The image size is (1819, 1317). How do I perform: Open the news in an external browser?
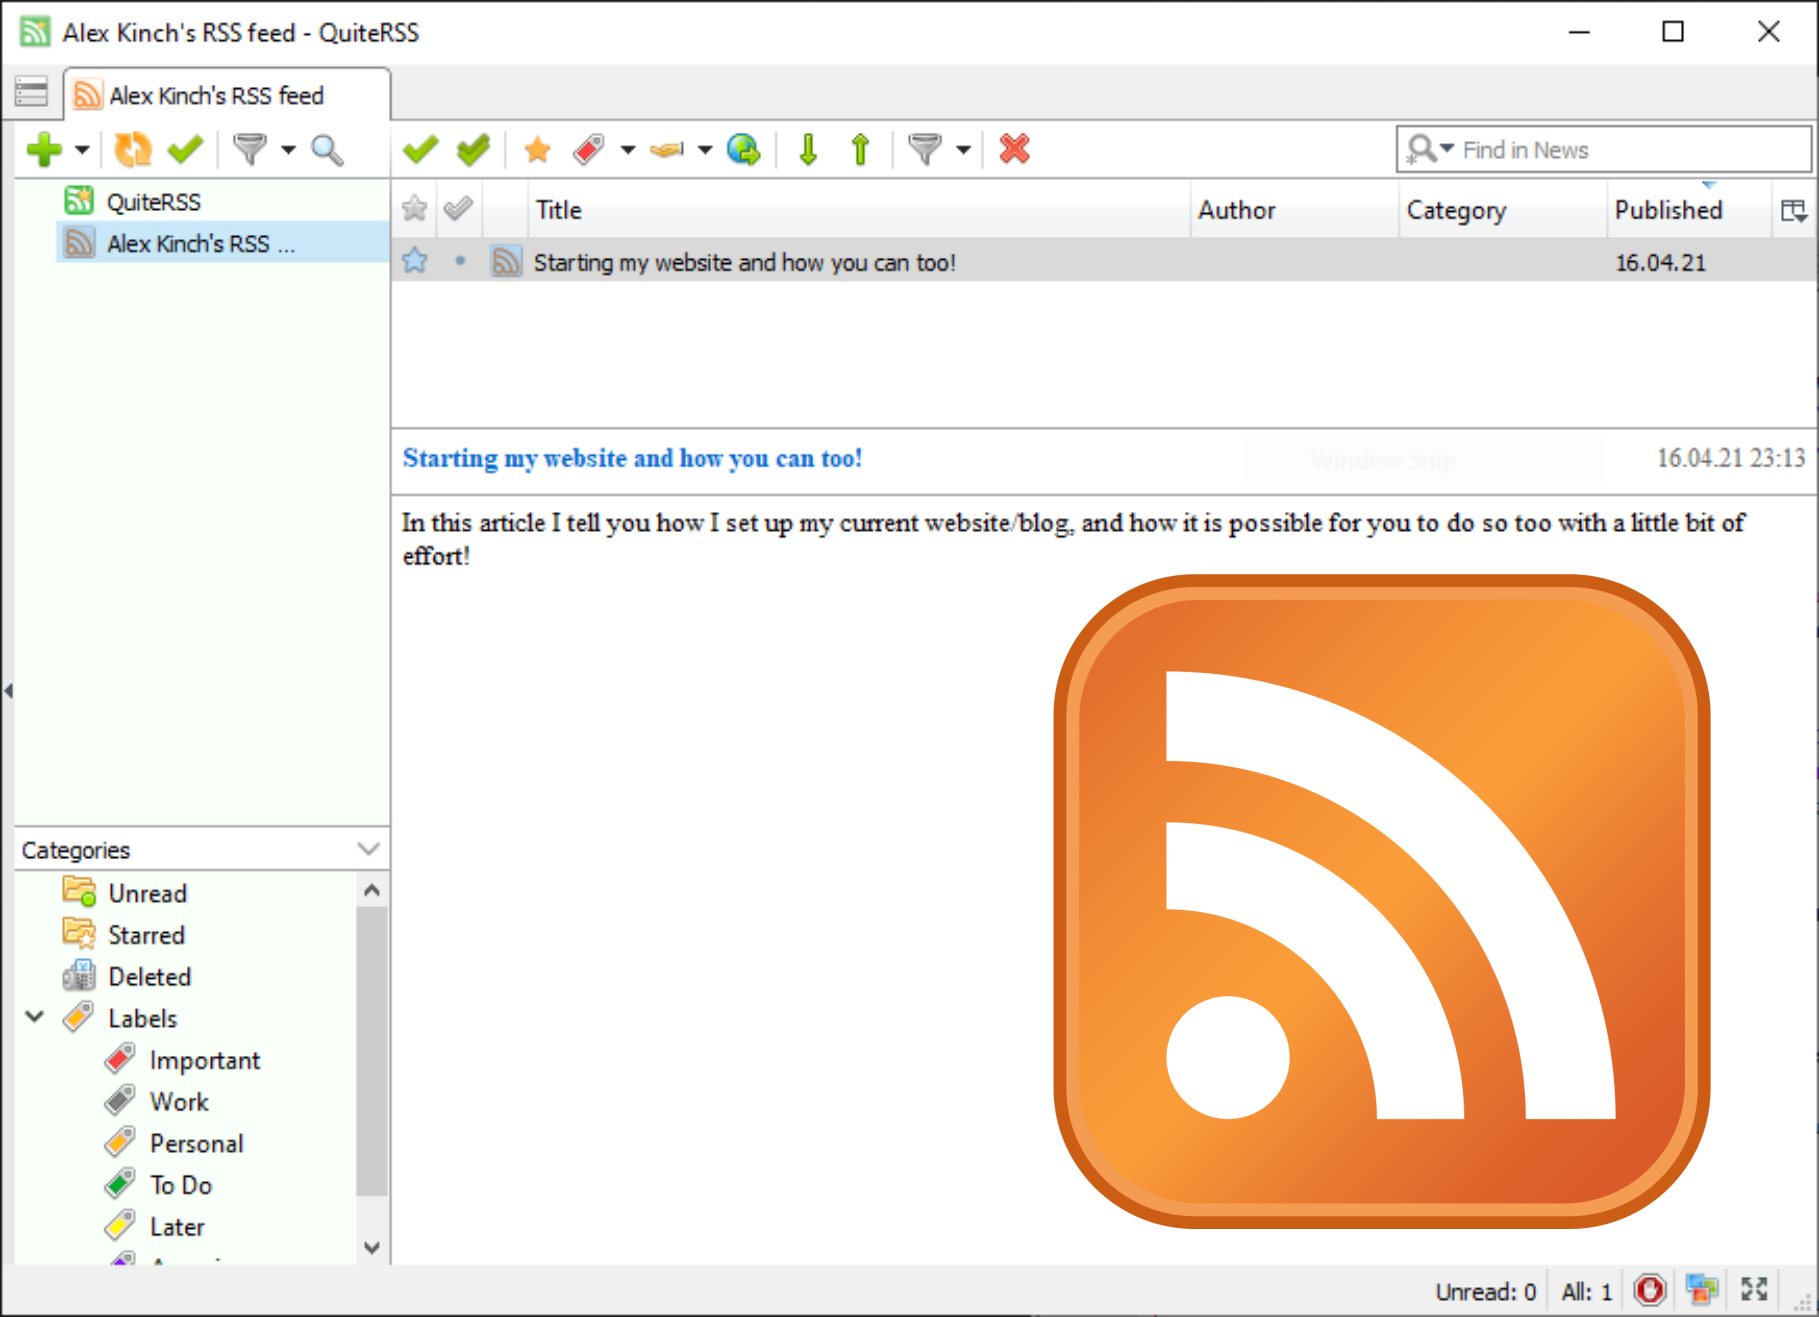point(742,148)
